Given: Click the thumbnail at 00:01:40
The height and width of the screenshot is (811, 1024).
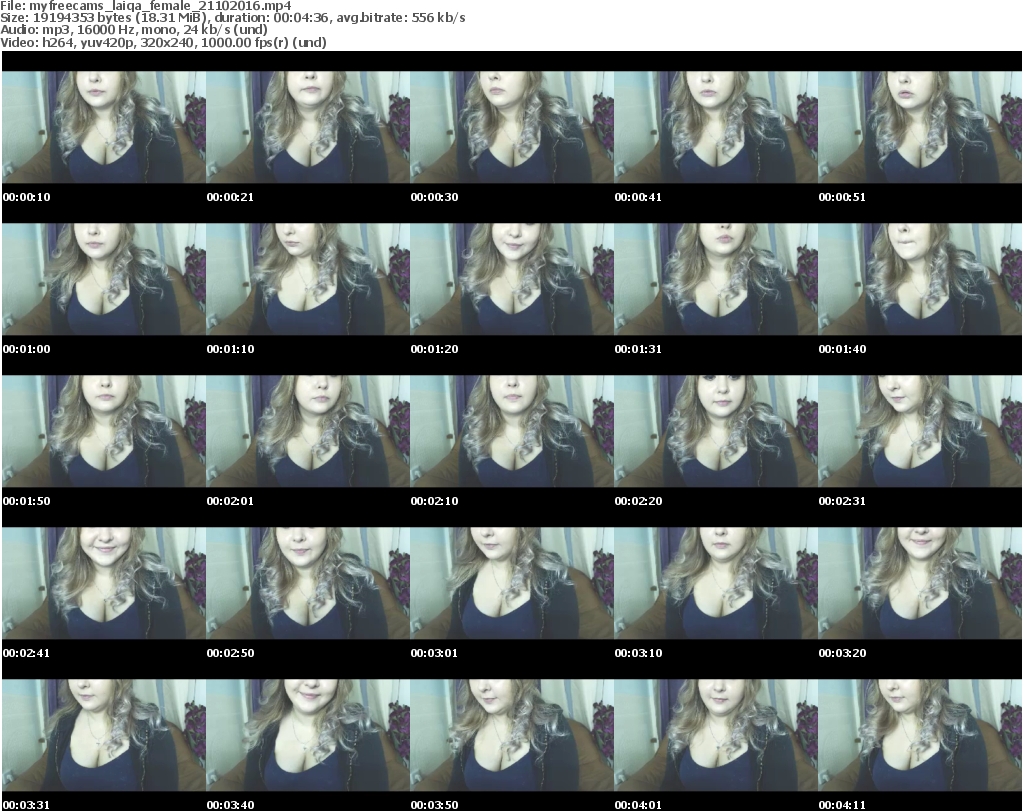Looking at the screenshot, I should tap(920, 279).
